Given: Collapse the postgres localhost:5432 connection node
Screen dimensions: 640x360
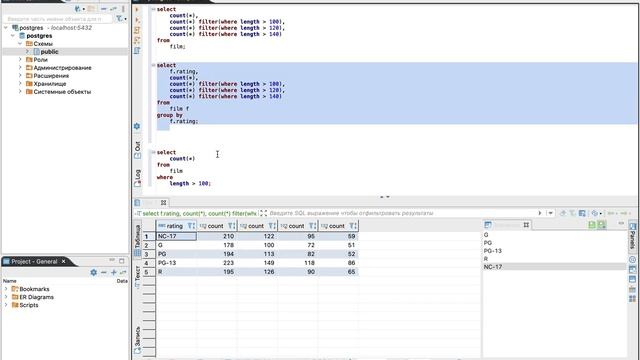Looking at the screenshot, I should coord(6,28).
